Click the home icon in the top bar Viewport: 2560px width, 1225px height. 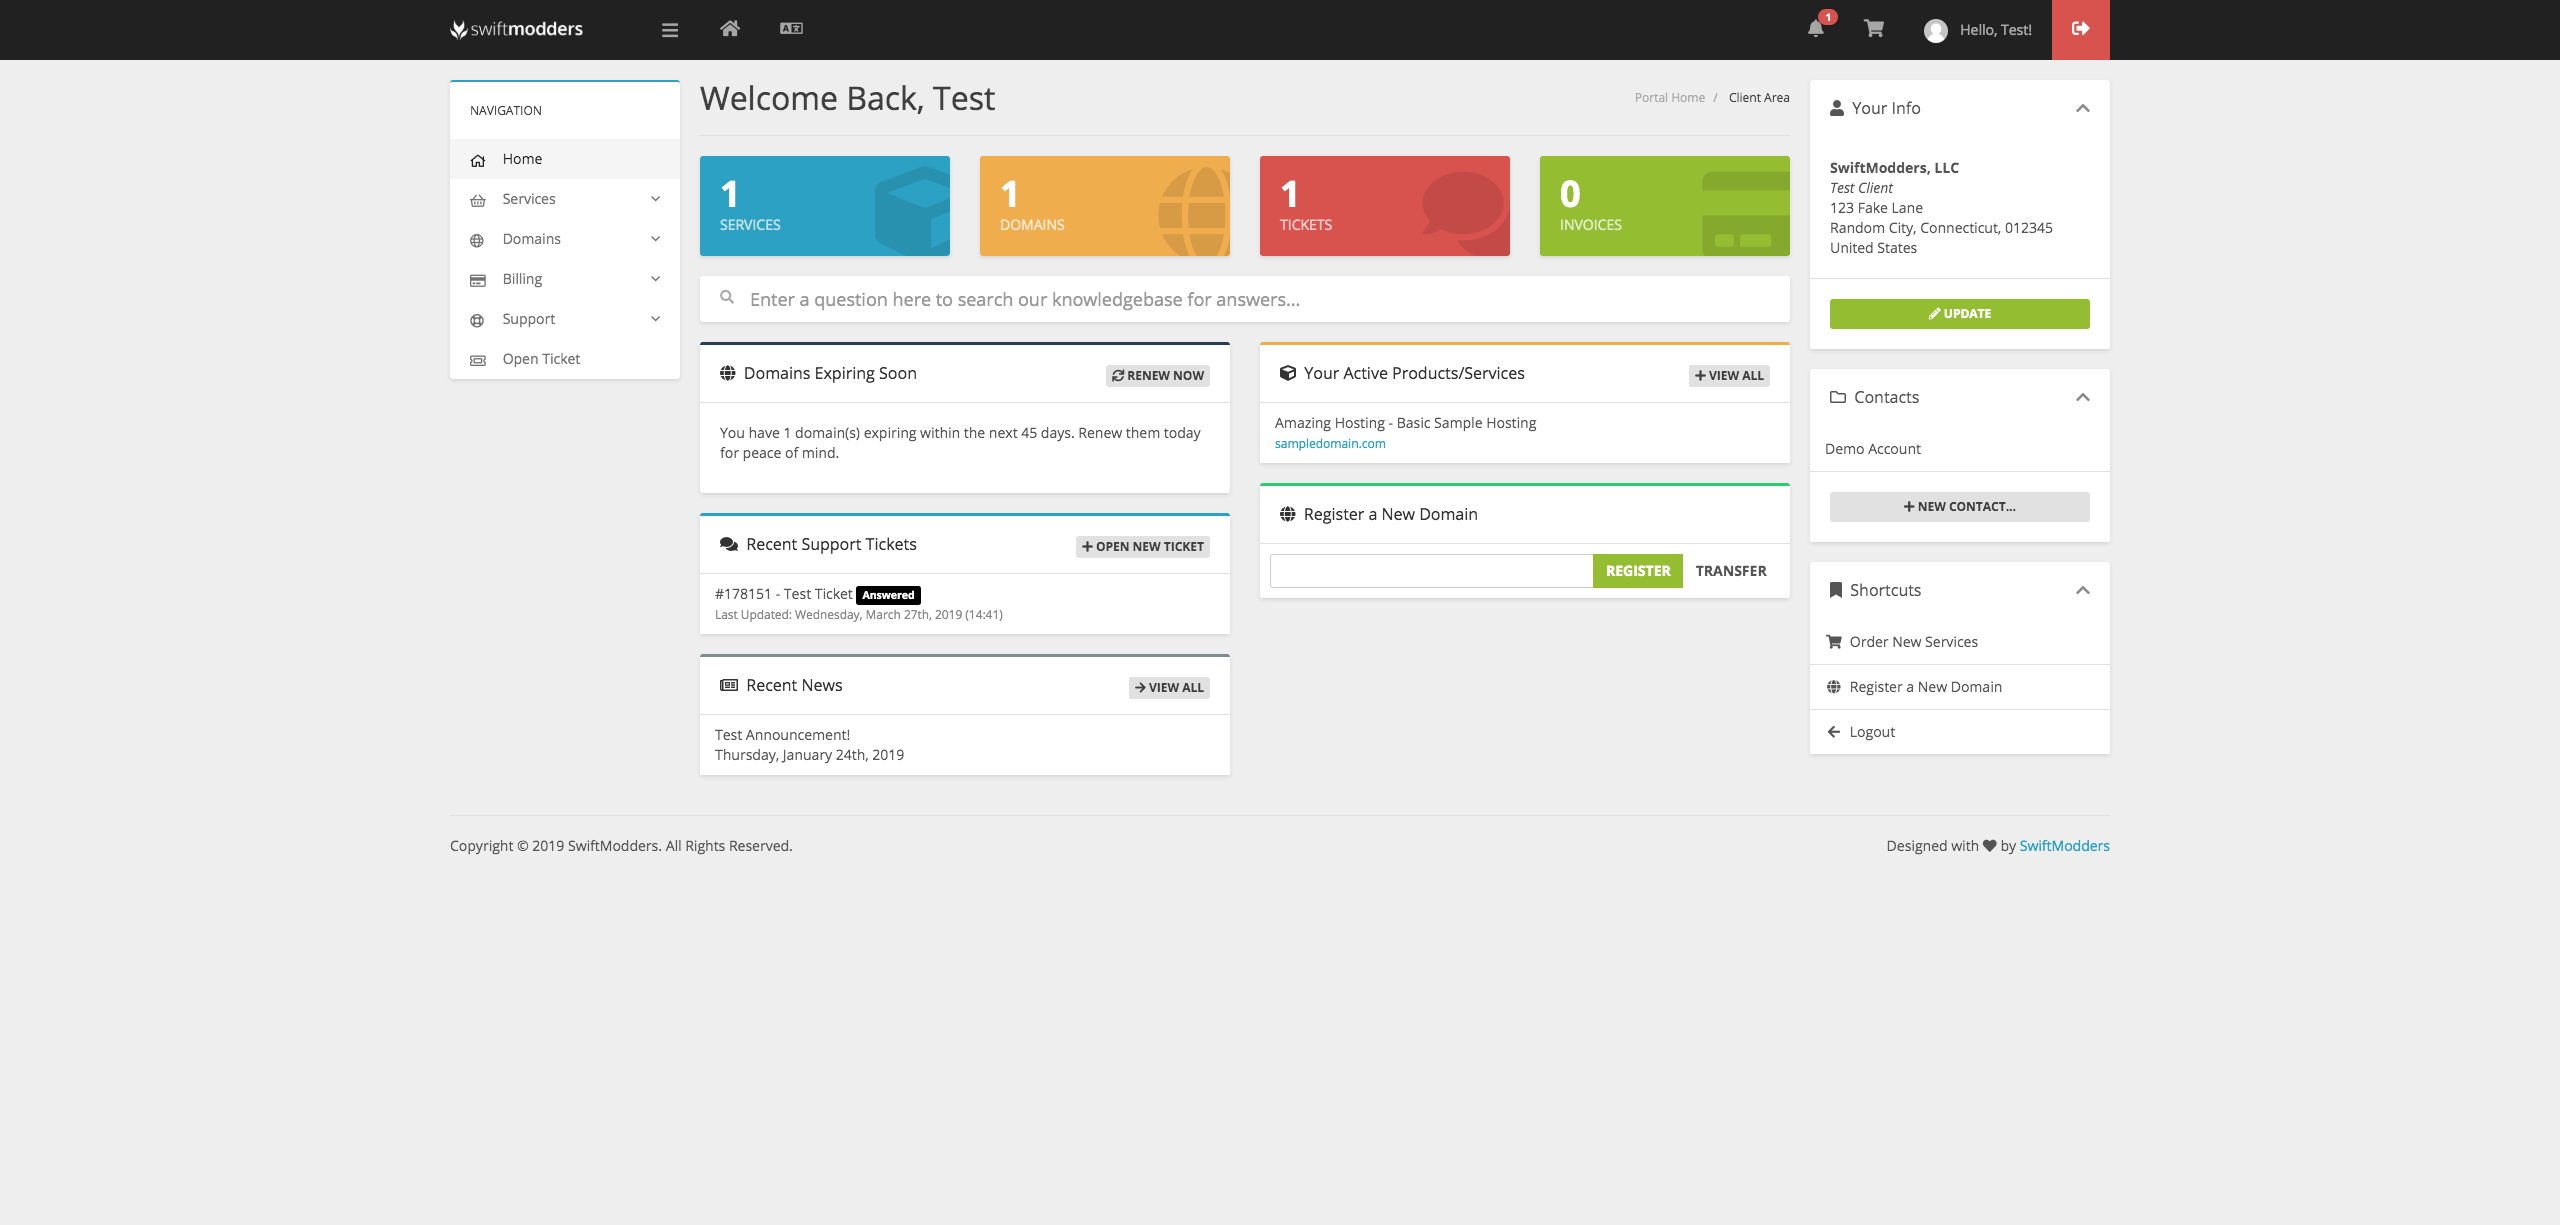730,29
